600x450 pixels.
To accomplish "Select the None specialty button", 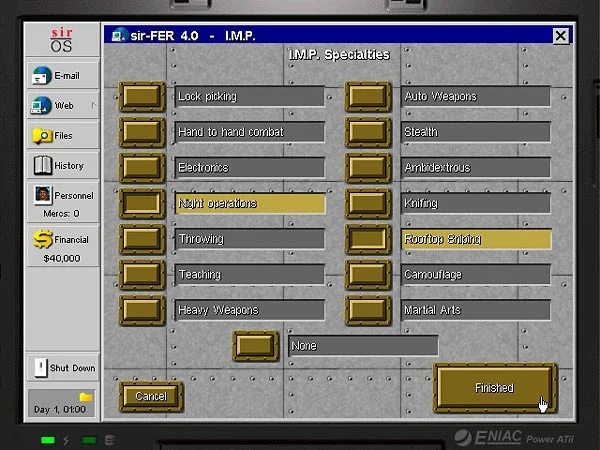I will [256, 346].
